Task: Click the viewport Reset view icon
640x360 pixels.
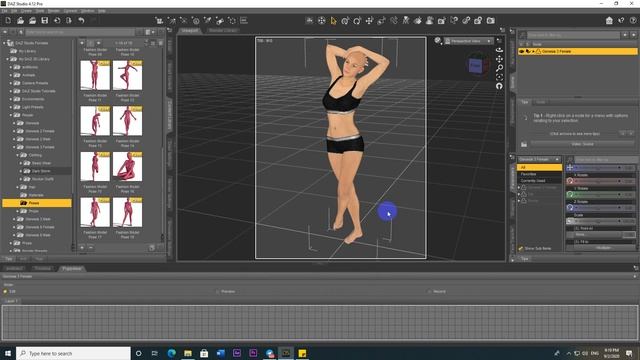Action: click(x=499, y=86)
